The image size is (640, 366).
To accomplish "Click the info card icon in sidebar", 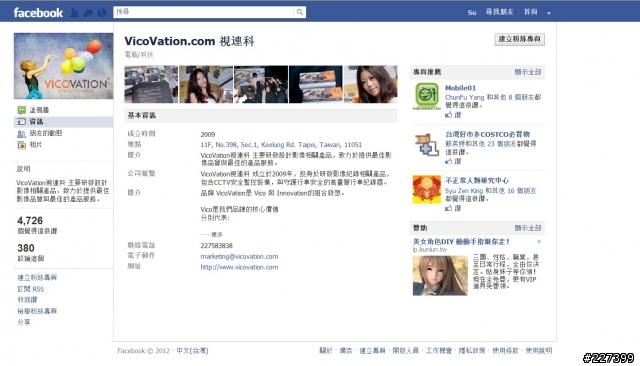I will point(21,122).
